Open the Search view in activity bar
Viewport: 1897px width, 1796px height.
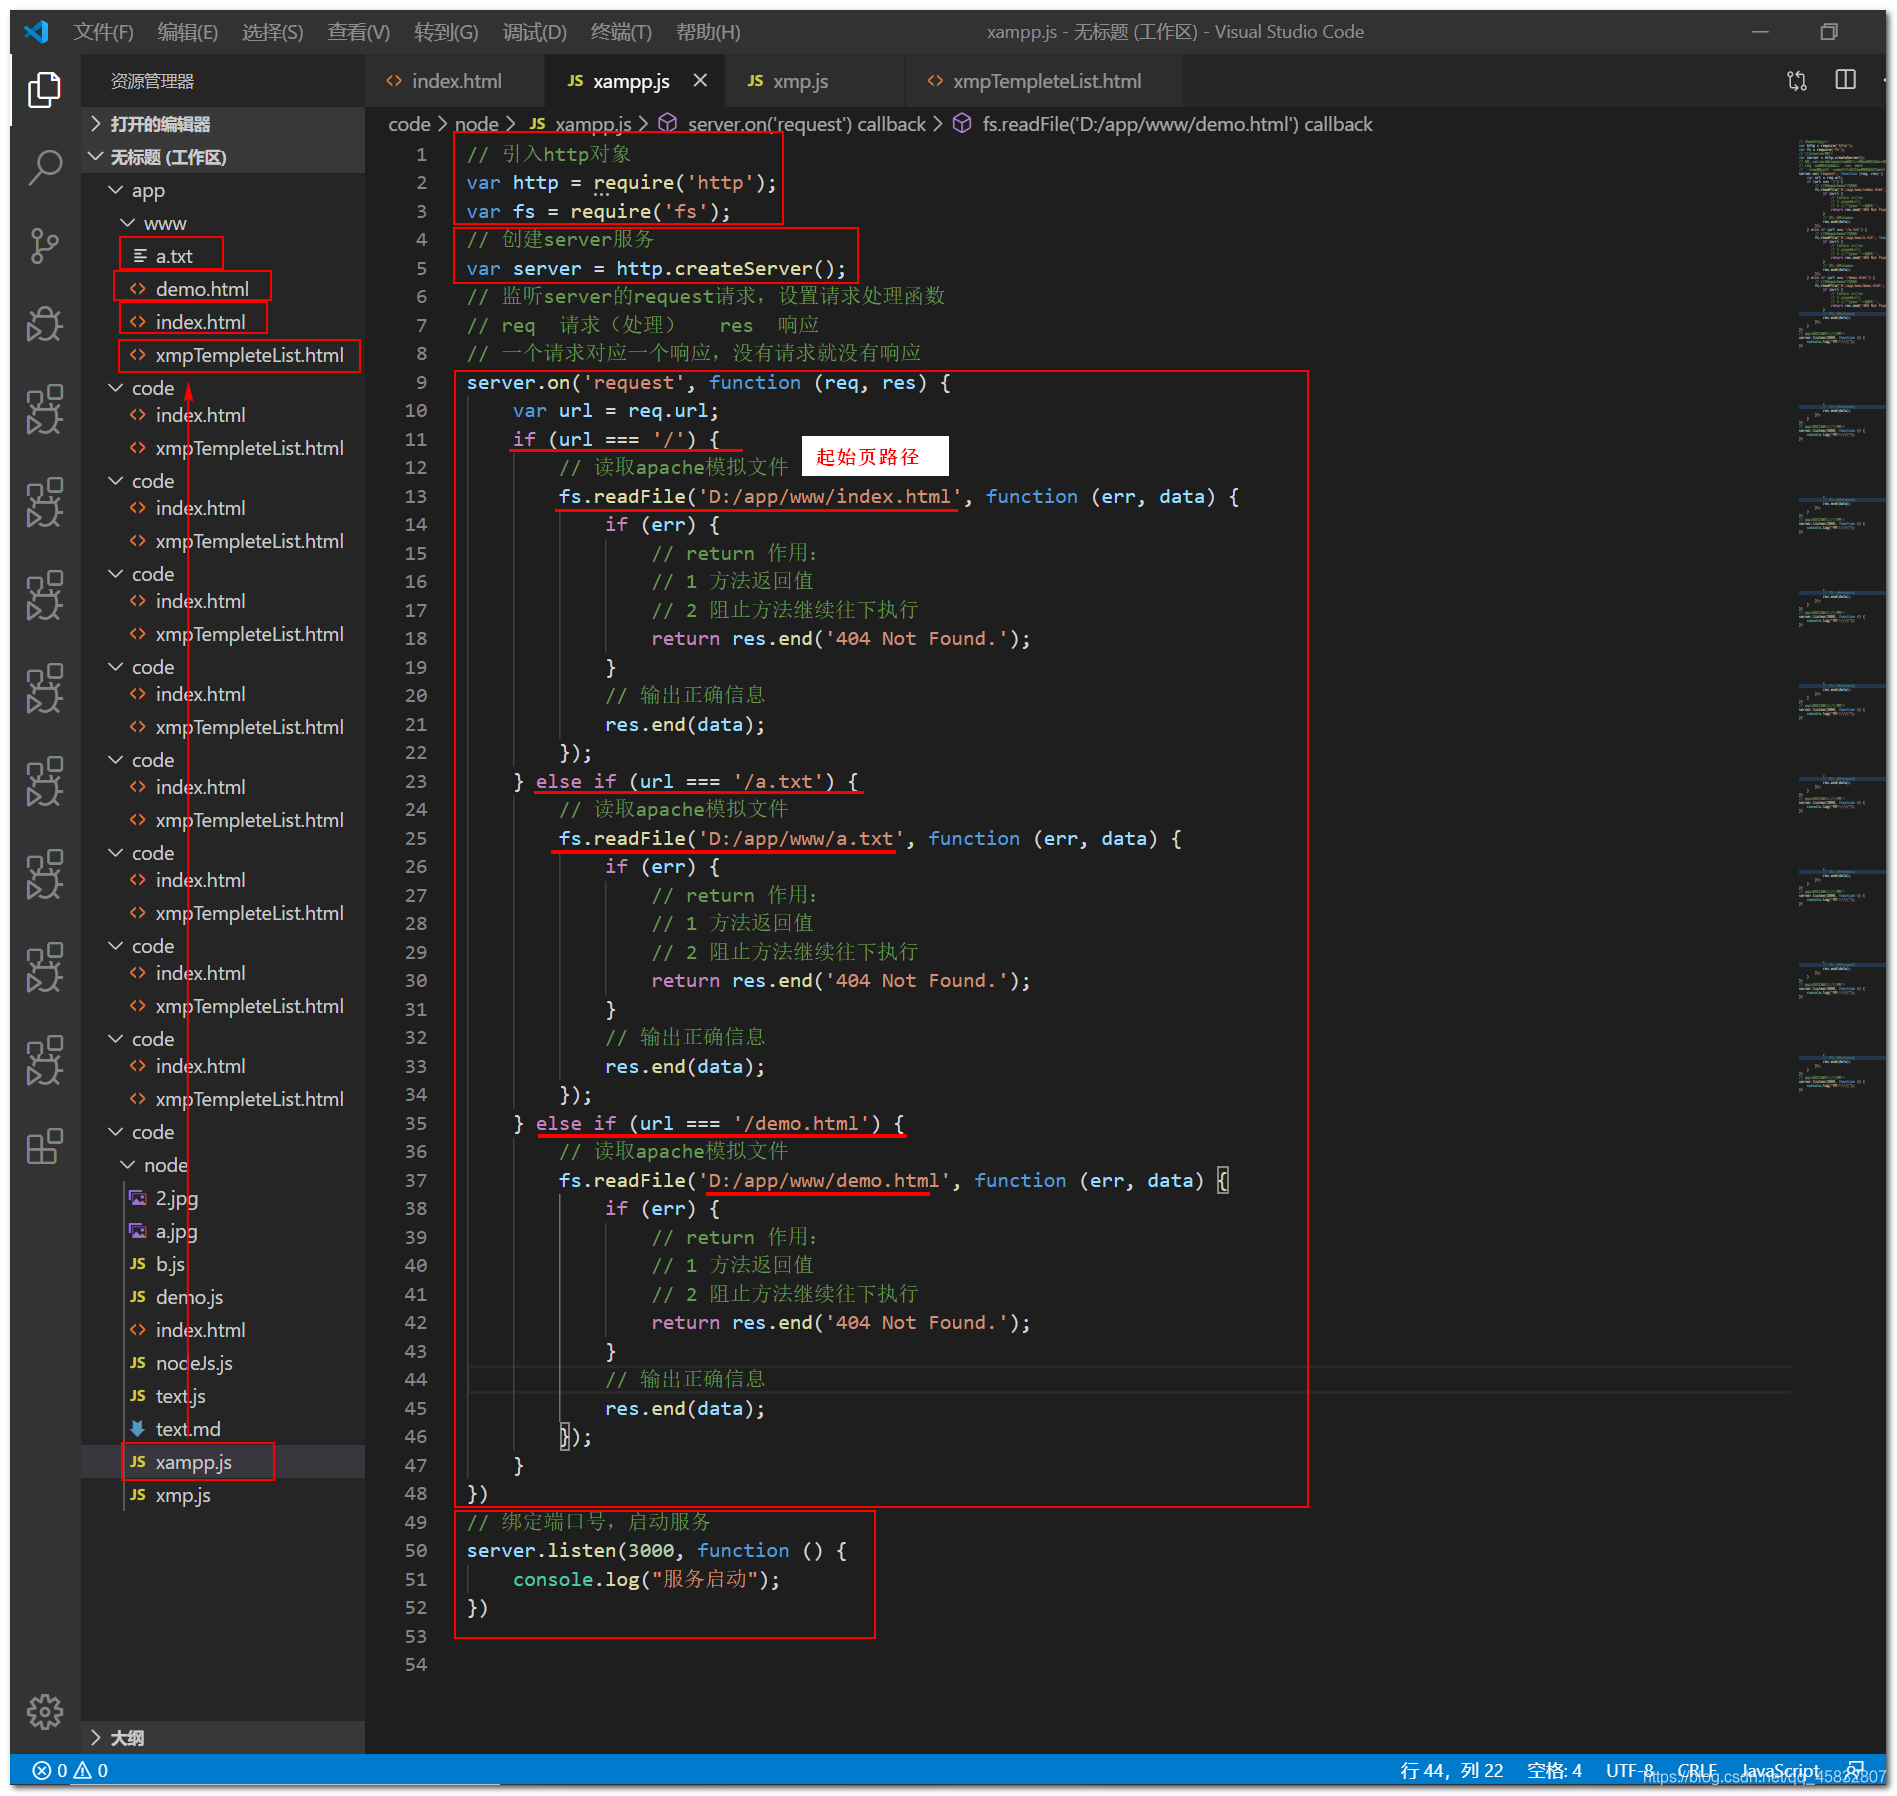tap(45, 167)
